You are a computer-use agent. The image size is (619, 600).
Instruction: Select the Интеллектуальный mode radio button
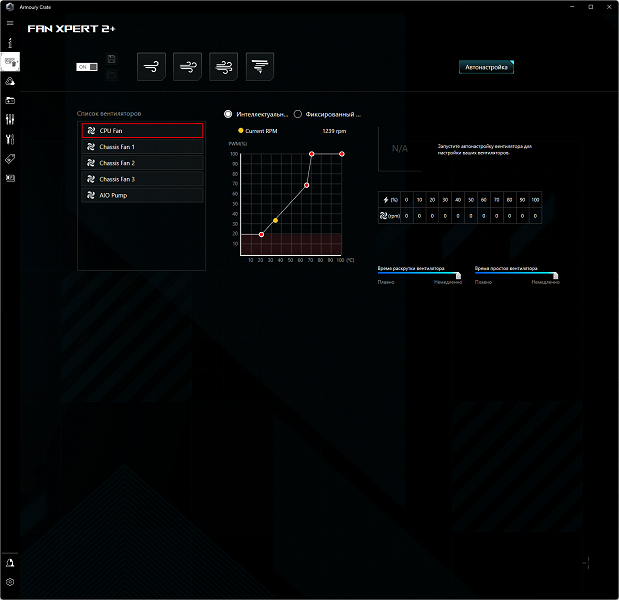228,114
